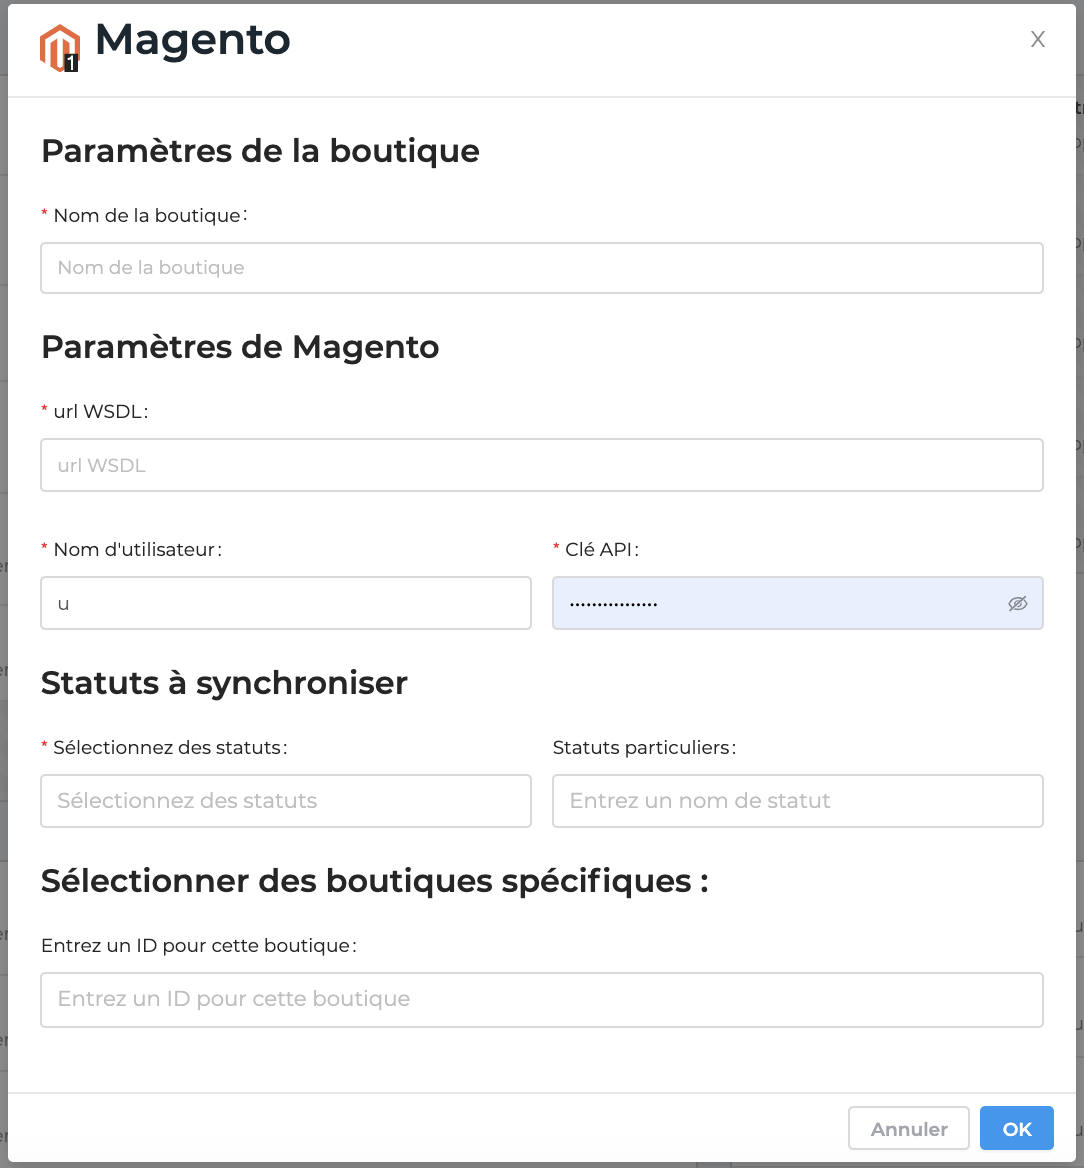Screen dimensions: 1084x1168
Task: Click the "Paramètres de la boutique" heading
Action: (260, 151)
